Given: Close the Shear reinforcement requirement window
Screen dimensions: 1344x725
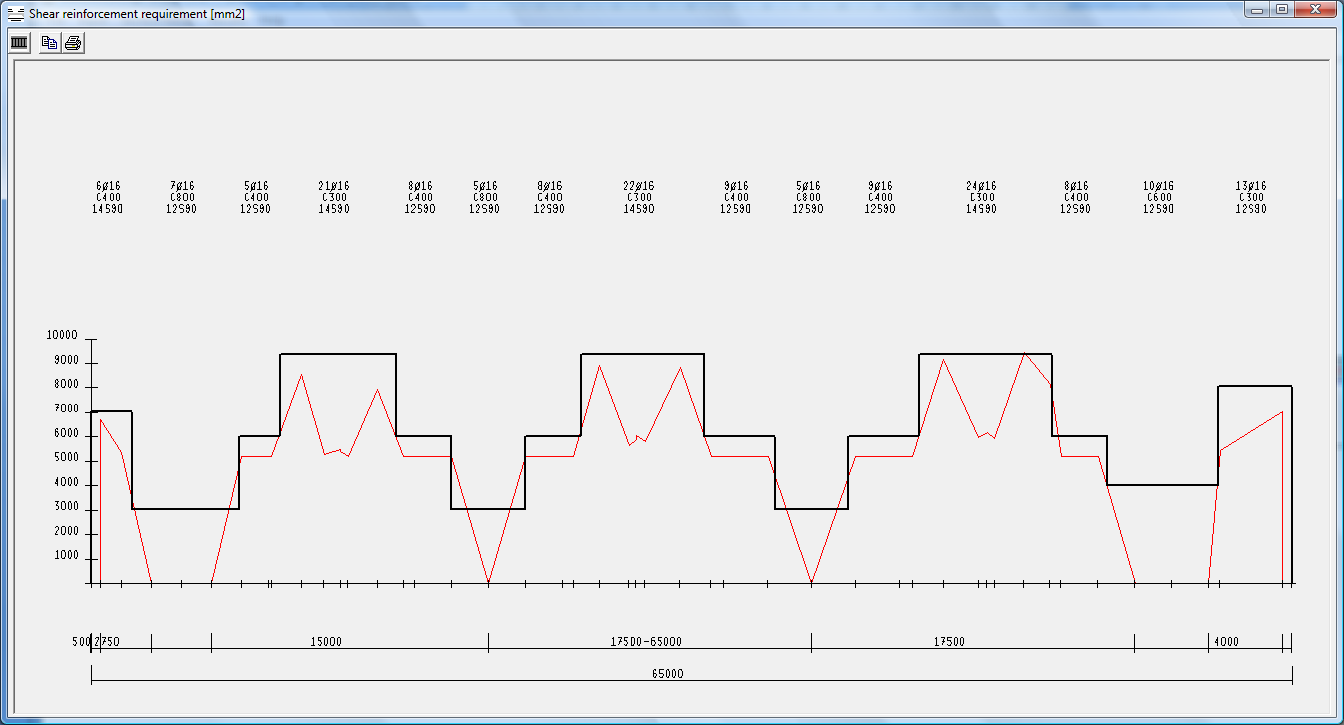Looking at the screenshot, I should pyautogui.click(x=1317, y=9).
